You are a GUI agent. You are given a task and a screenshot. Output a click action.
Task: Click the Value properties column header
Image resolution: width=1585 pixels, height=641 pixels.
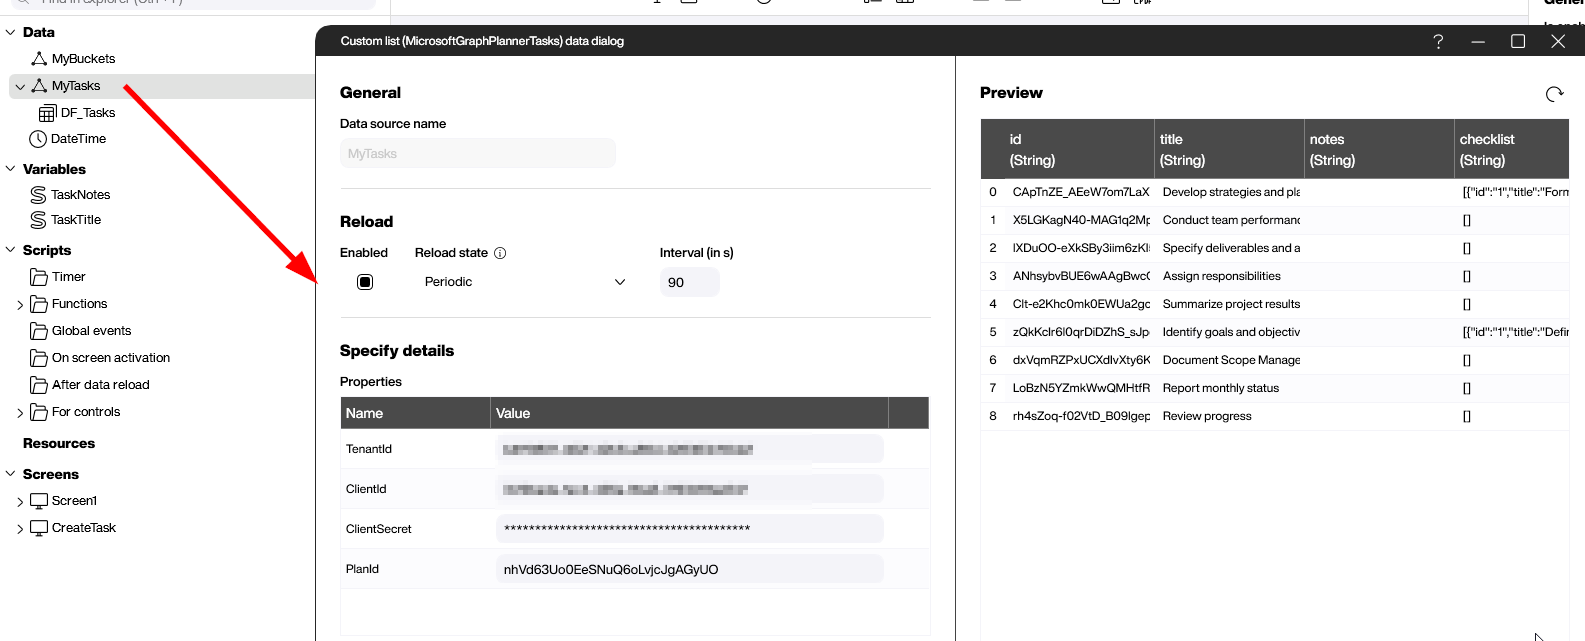tap(690, 413)
